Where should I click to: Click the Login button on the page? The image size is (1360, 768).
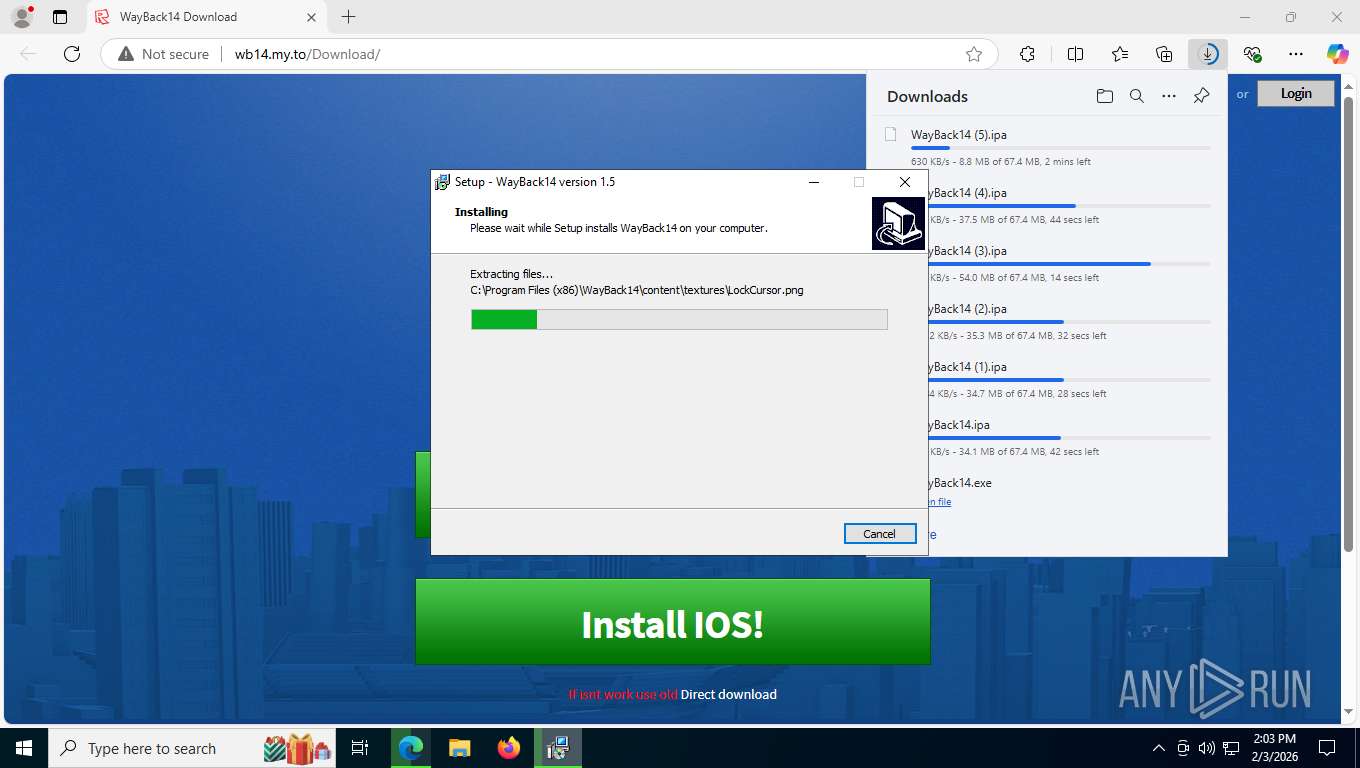click(x=1296, y=93)
